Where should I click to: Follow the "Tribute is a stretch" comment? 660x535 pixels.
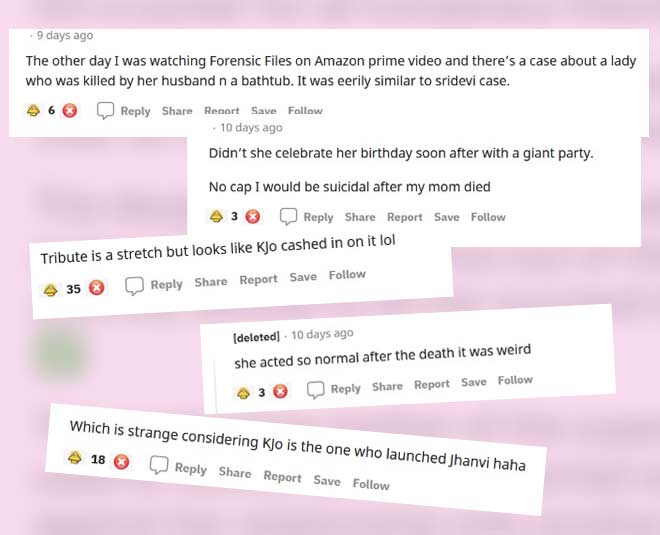click(347, 275)
